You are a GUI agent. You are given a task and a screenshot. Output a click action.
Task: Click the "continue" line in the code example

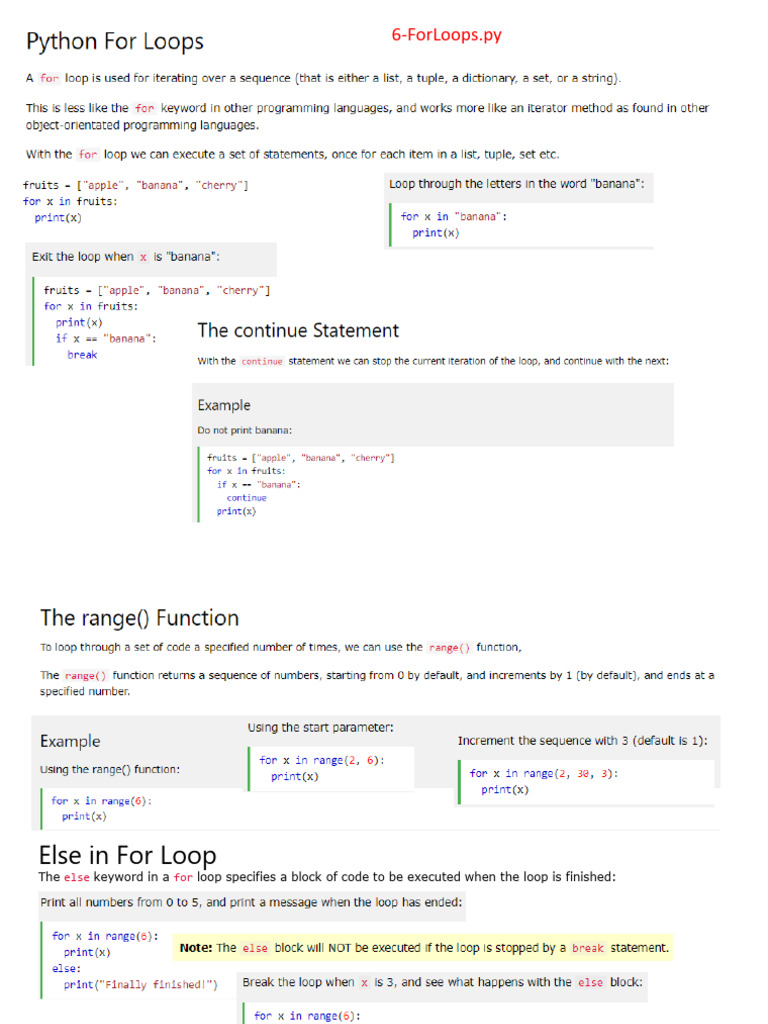tap(246, 497)
